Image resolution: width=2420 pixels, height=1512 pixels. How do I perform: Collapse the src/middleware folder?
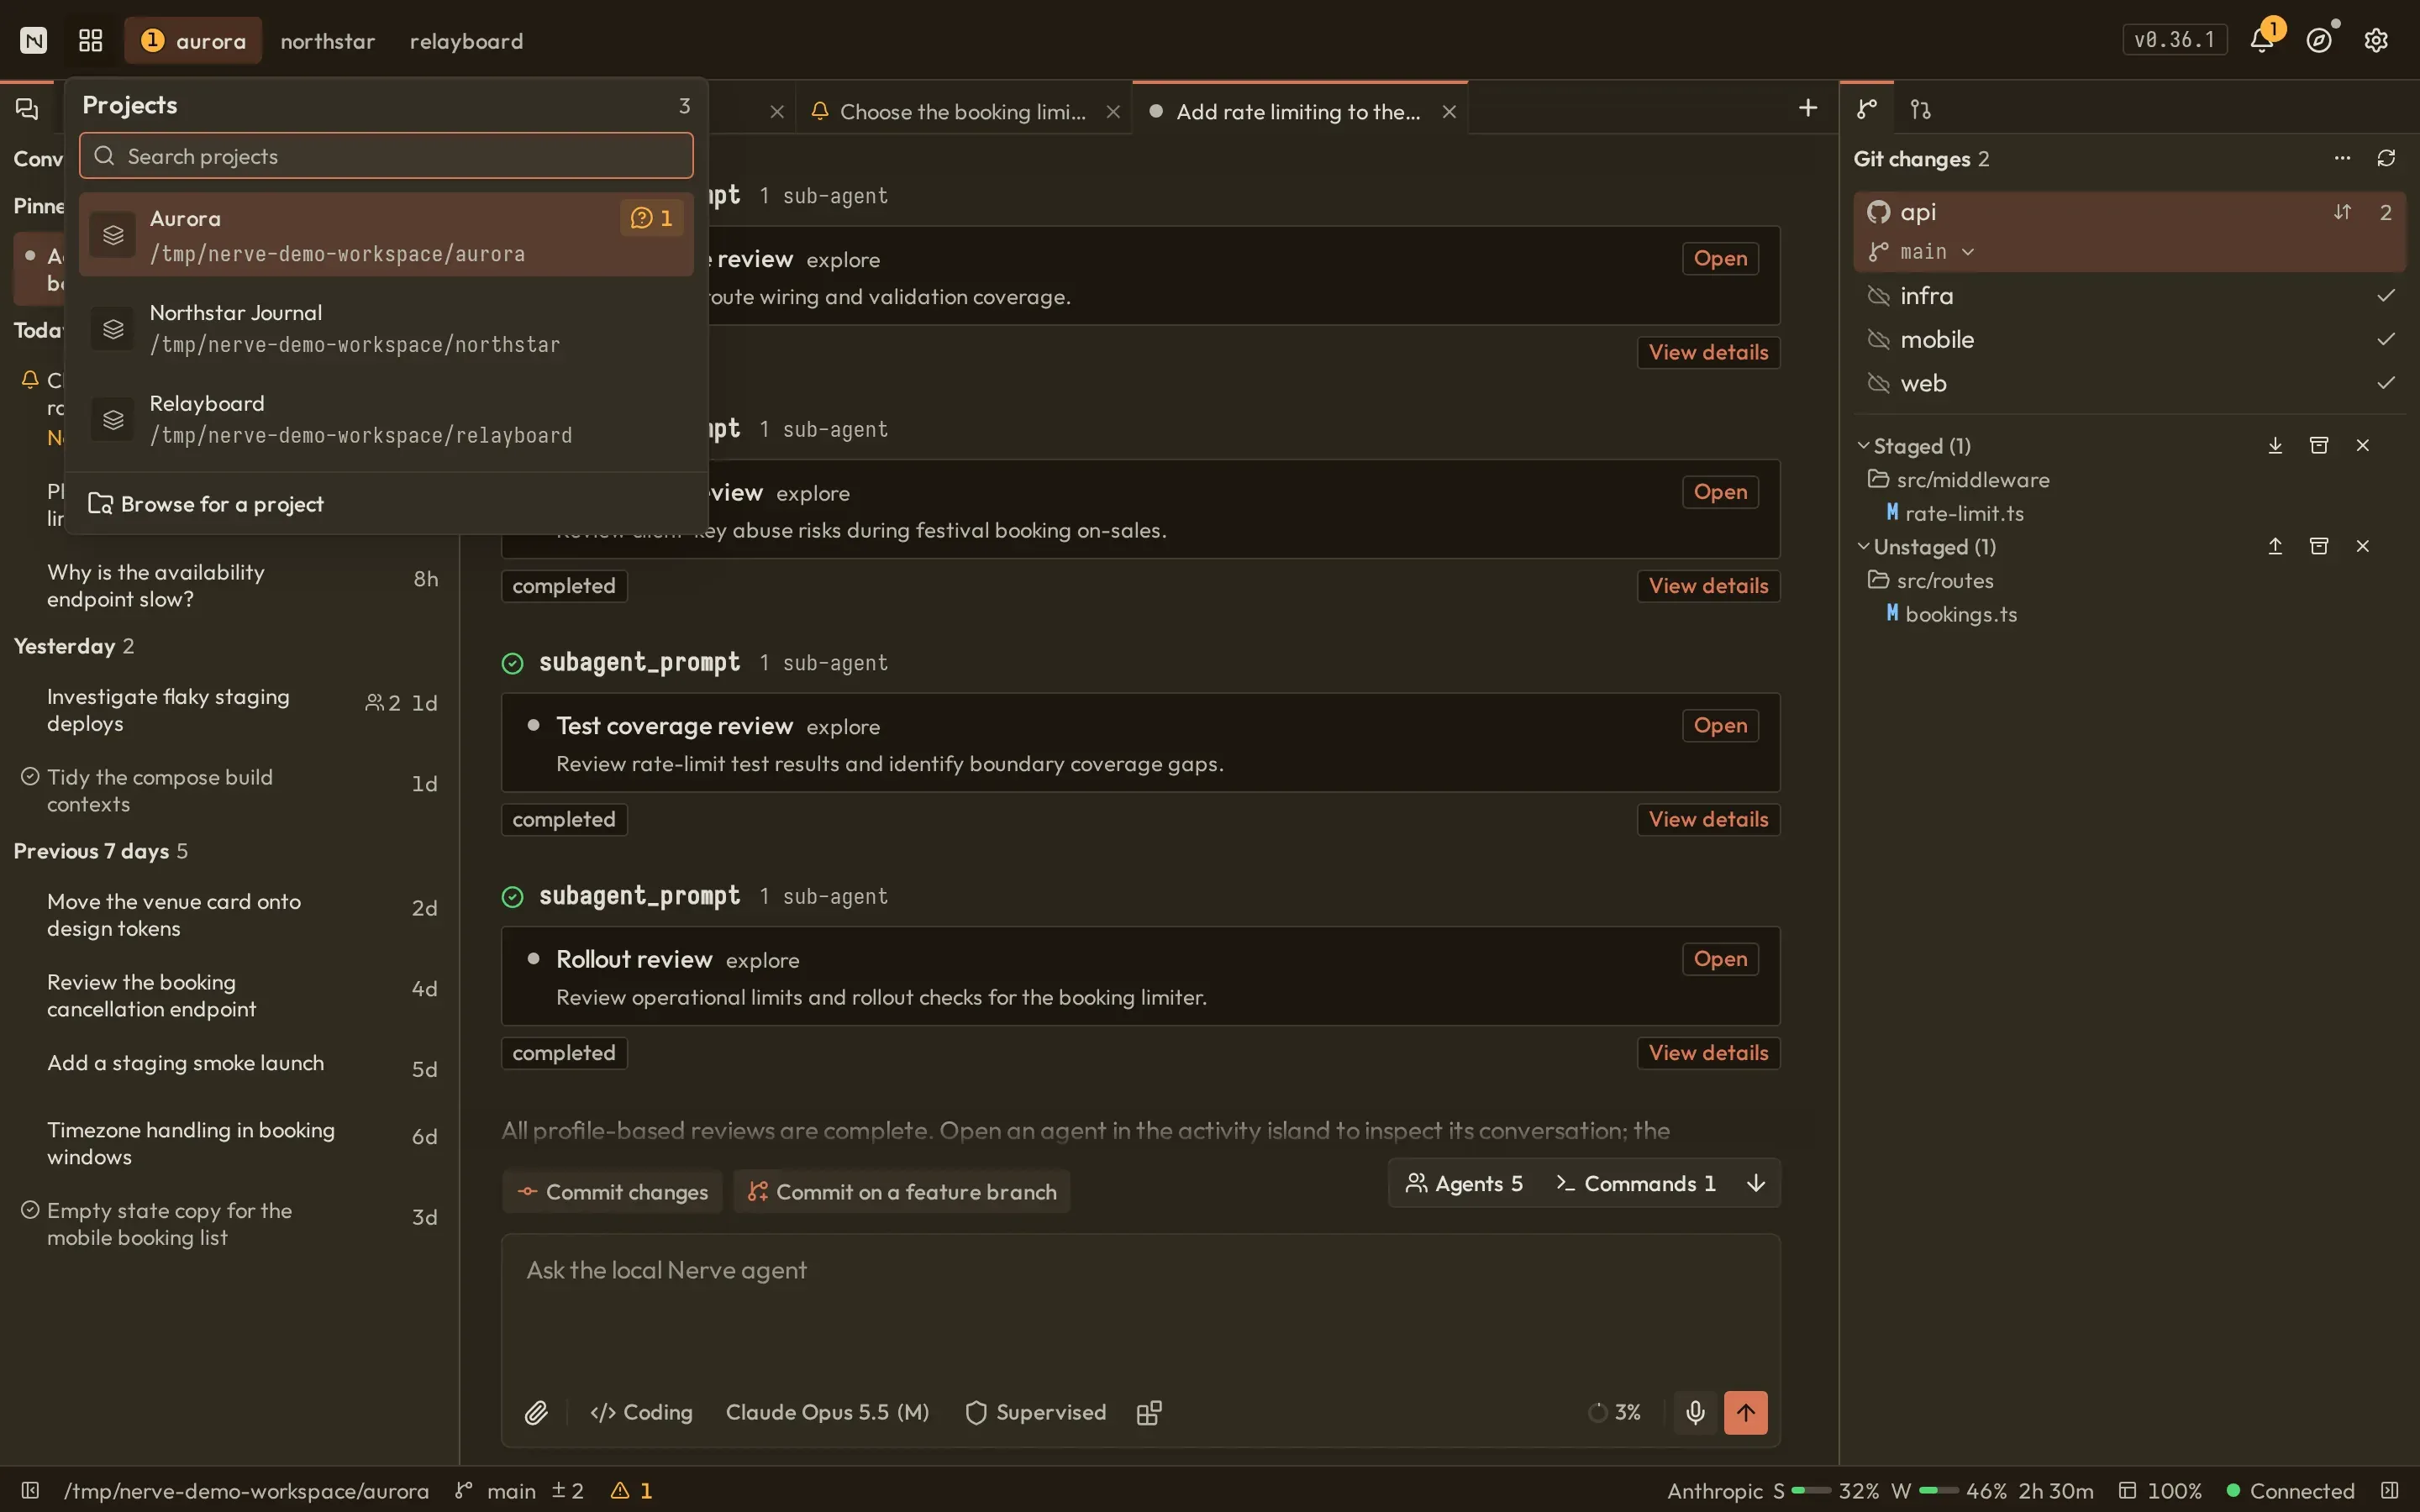coord(1959,480)
